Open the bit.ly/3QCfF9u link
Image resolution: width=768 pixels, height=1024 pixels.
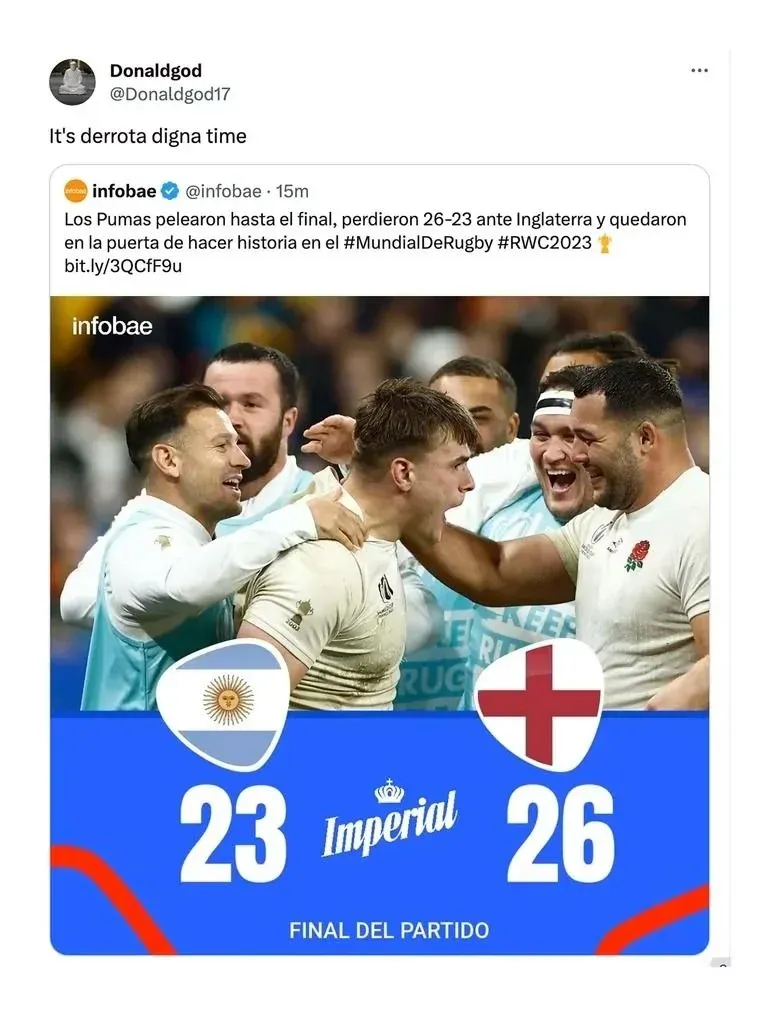123,266
